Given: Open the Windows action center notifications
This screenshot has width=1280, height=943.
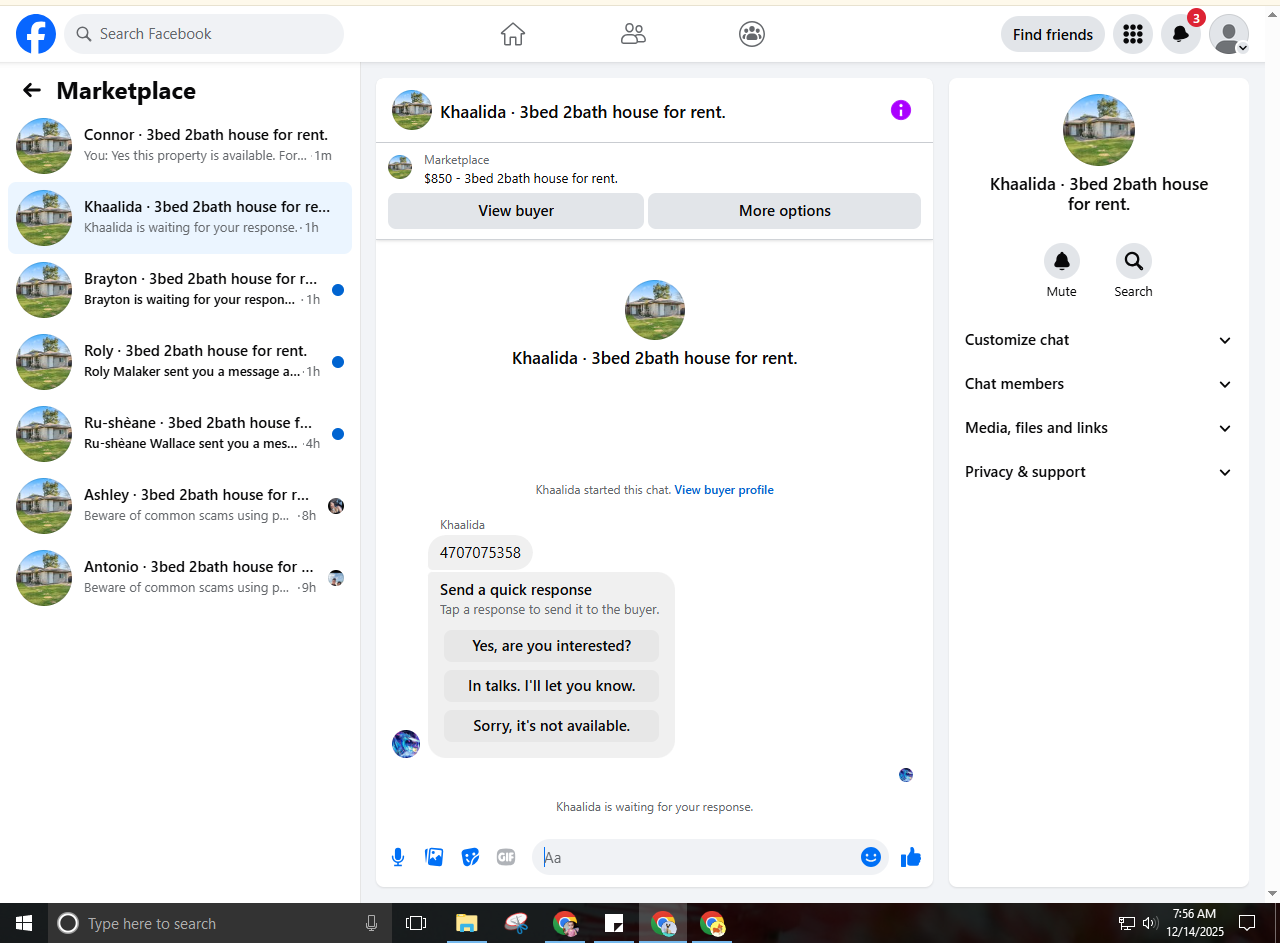Looking at the screenshot, I should [x=1247, y=923].
